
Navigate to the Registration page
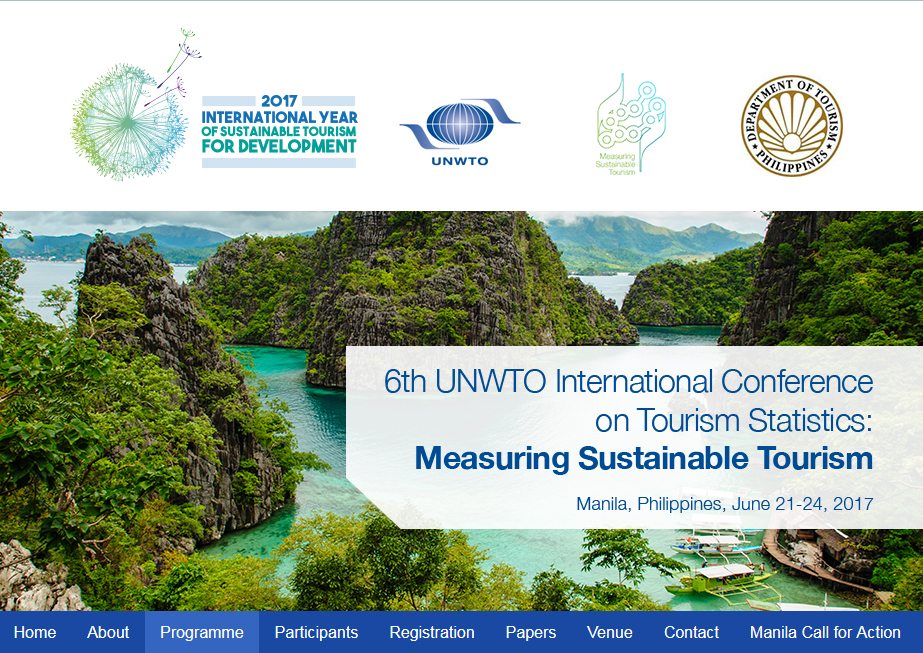pos(432,632)
